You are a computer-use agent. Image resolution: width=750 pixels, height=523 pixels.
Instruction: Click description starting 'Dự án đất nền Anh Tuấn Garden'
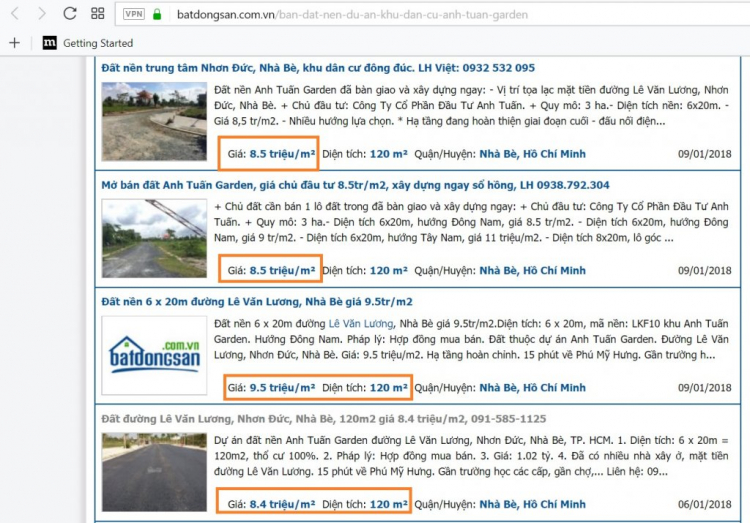[x=471, y=456]
